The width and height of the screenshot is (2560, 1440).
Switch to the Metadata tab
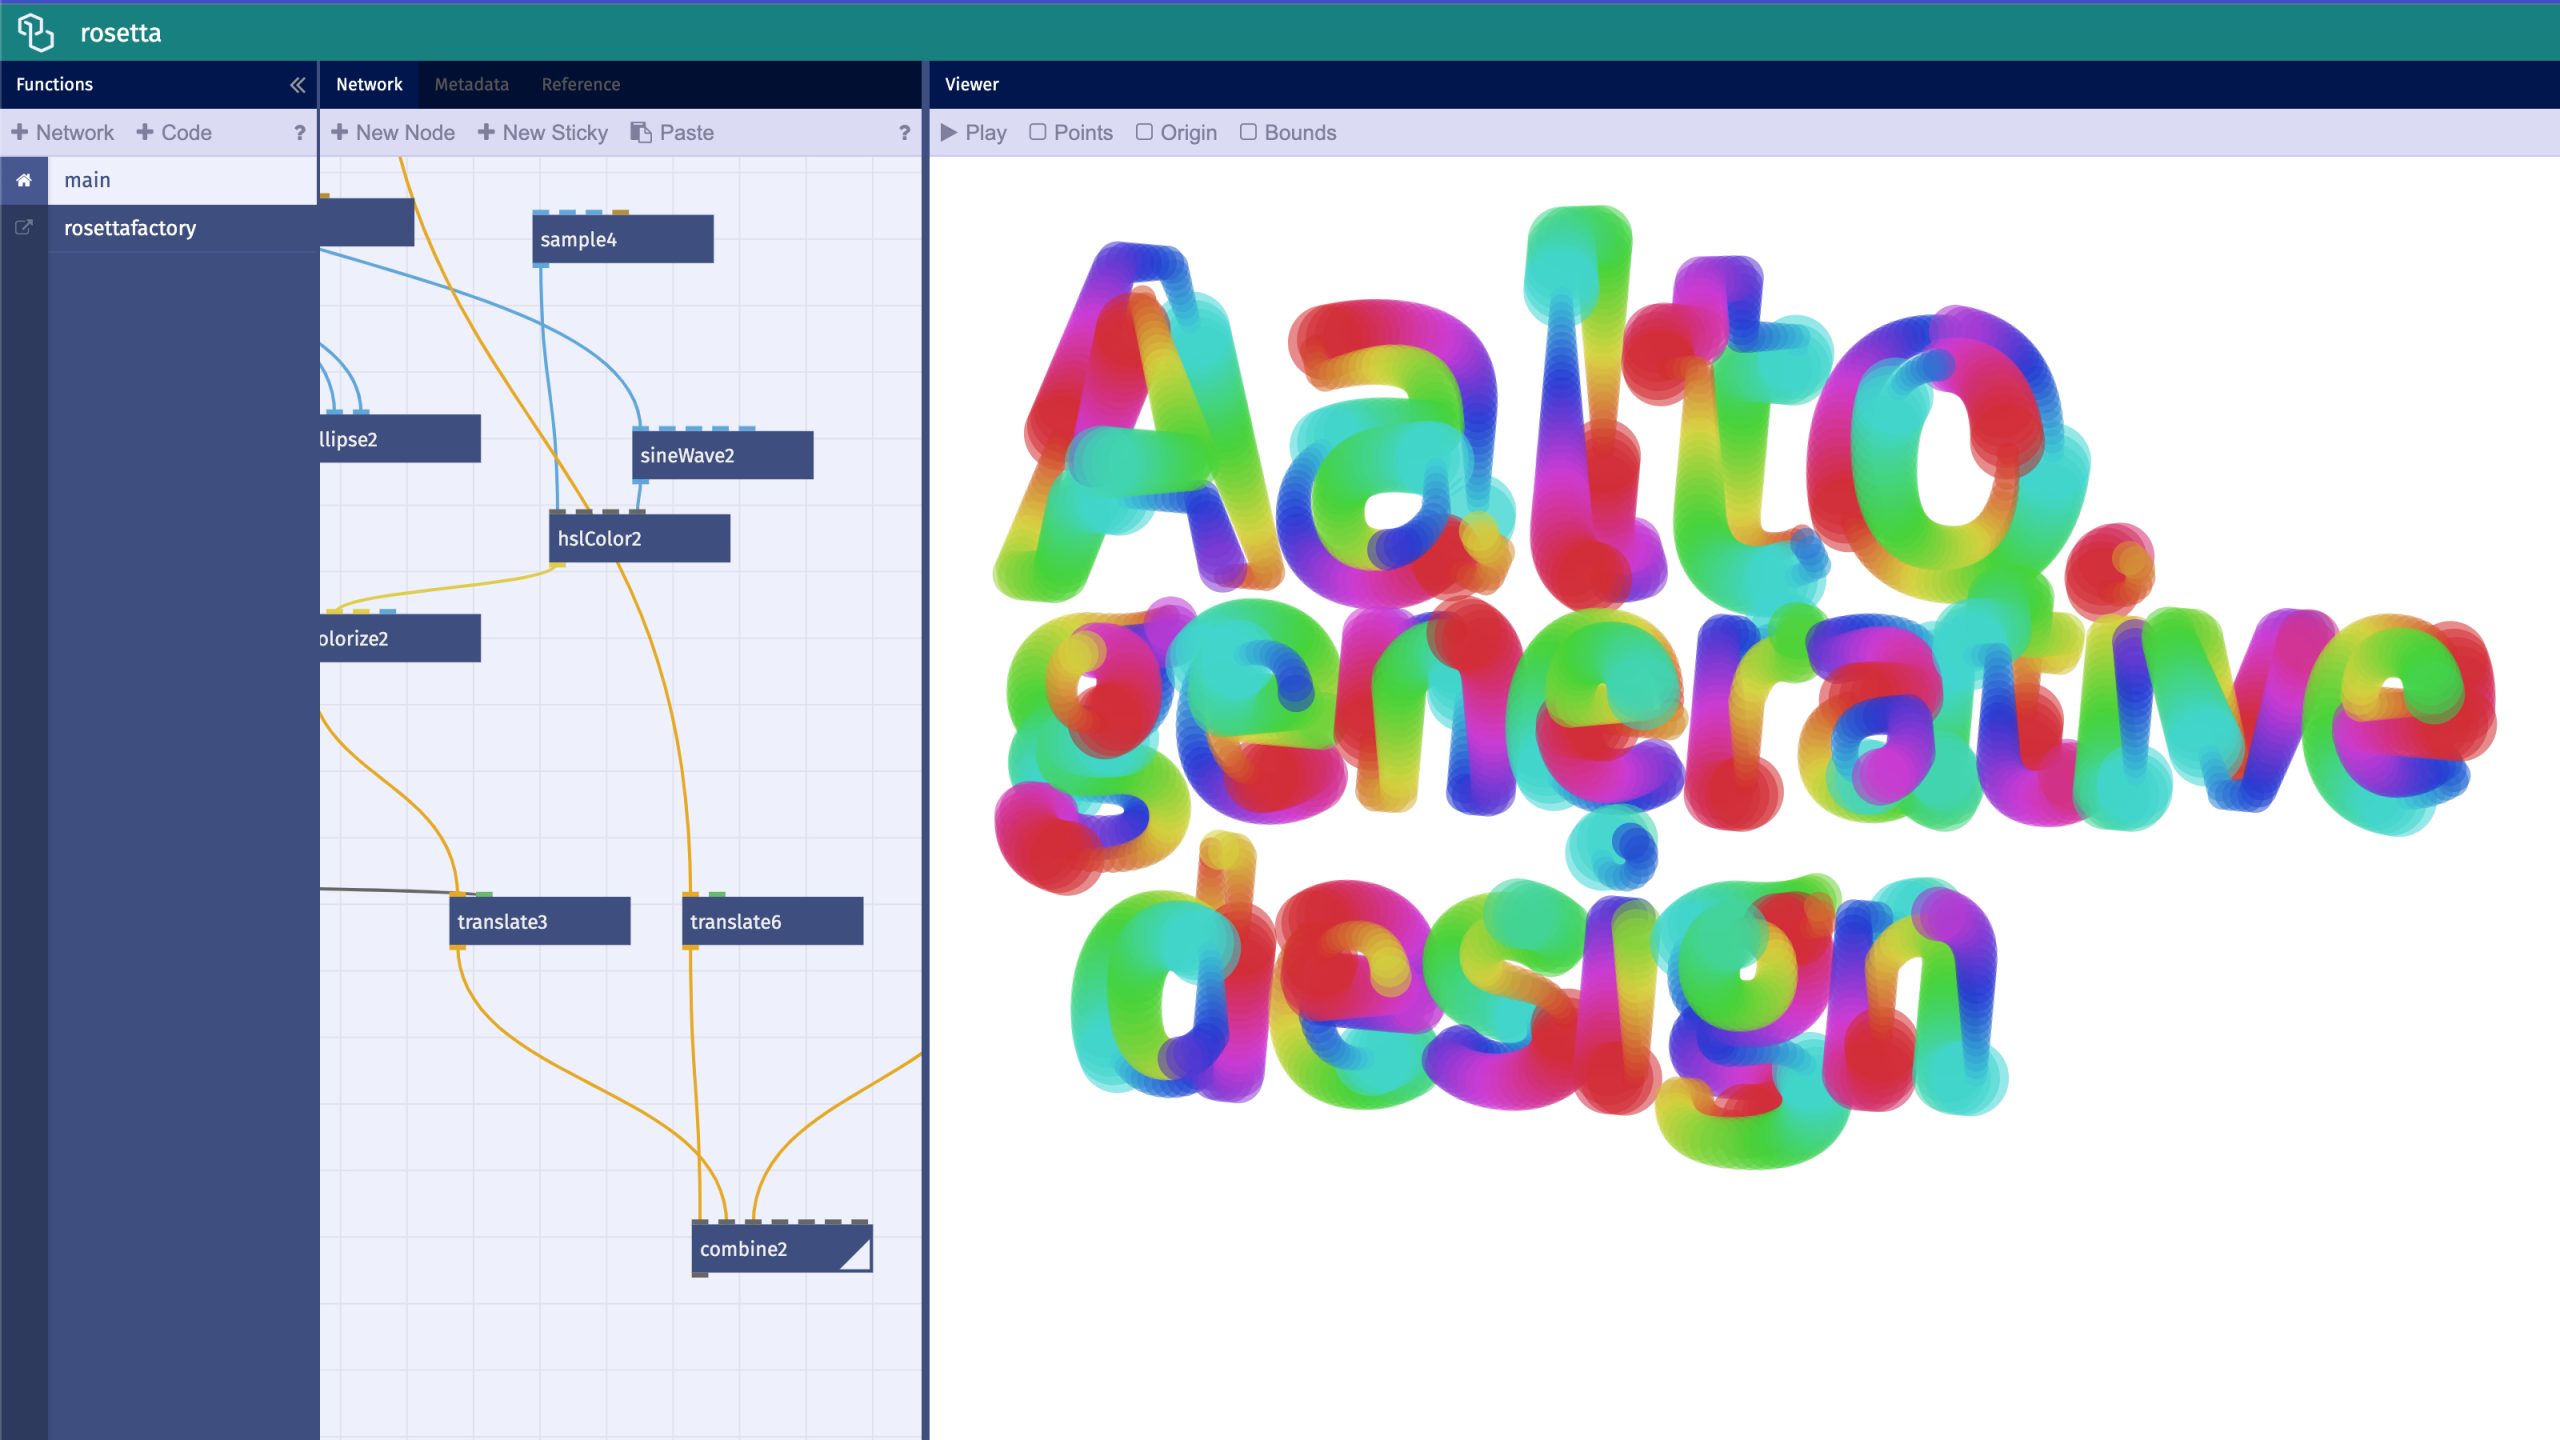point(471,84)
